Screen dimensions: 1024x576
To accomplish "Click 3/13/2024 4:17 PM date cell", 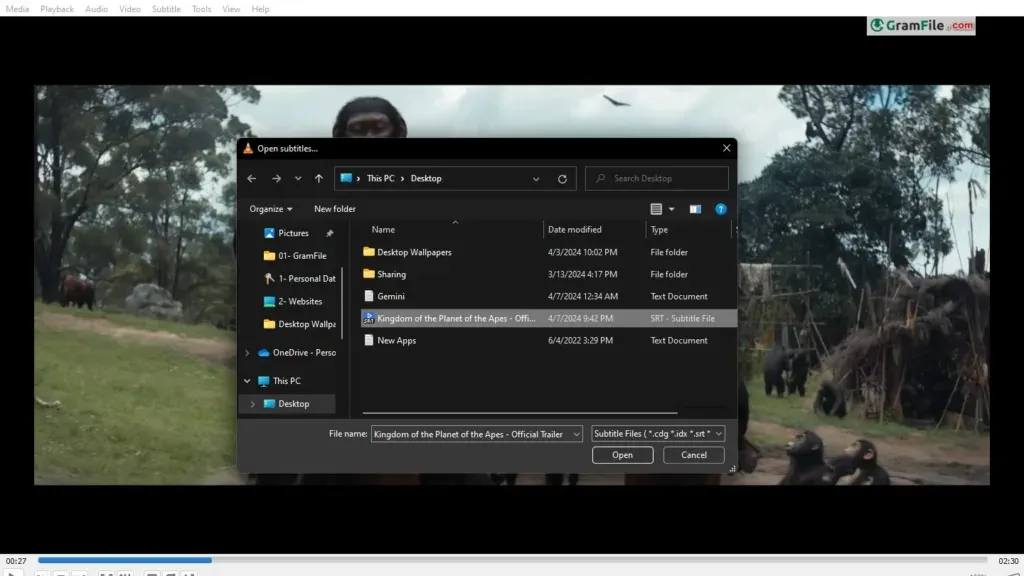I will [583, 274].
